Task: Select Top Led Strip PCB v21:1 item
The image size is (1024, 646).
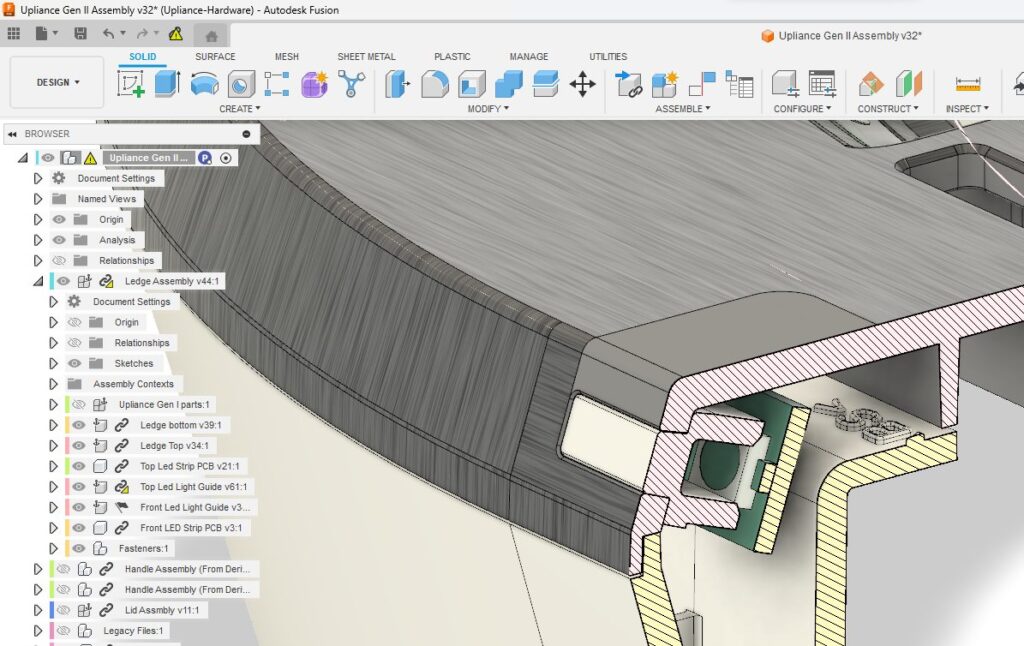Action: (x=189, y=467)
